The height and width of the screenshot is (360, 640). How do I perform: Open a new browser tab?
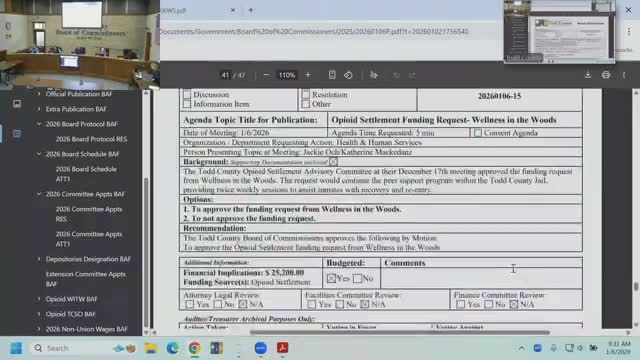coord(251,10)
